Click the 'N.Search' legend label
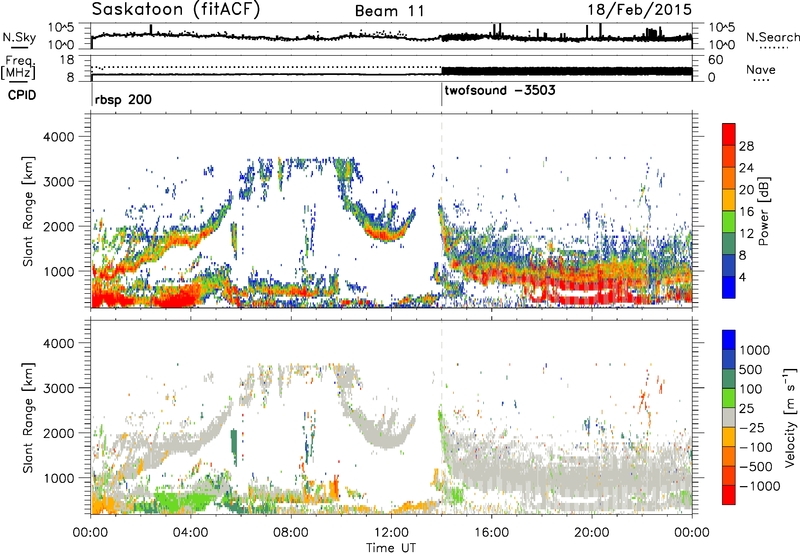 772,37
